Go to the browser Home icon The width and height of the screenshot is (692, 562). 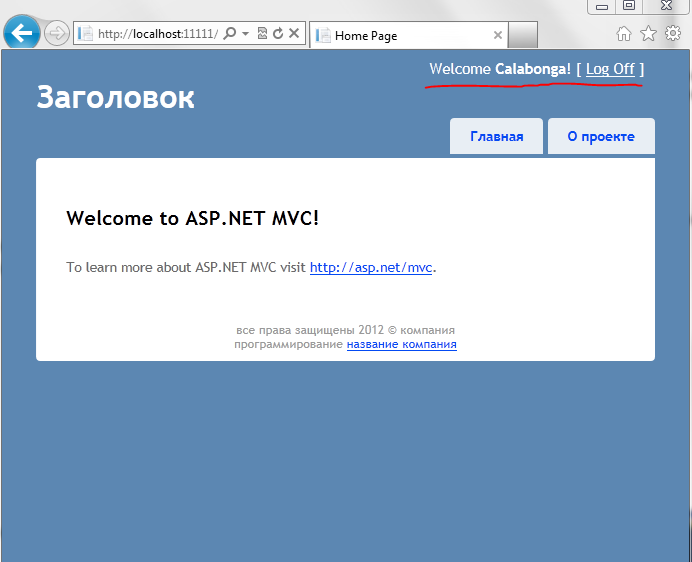624,34
